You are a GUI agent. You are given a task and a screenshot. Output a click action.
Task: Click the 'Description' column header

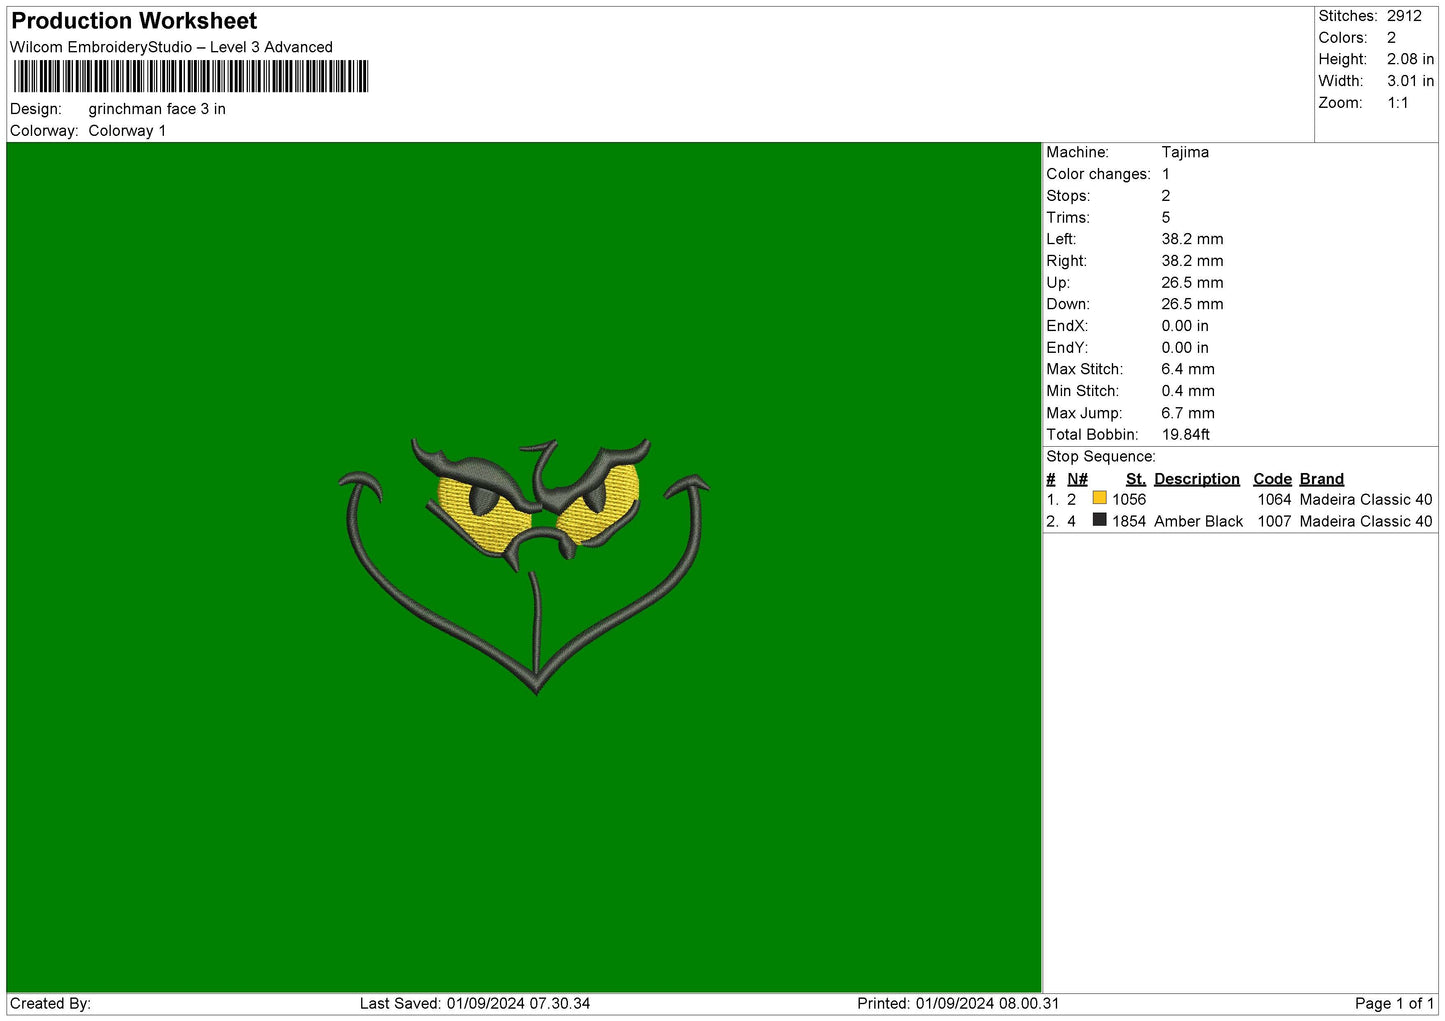(x=1197, y=479)
